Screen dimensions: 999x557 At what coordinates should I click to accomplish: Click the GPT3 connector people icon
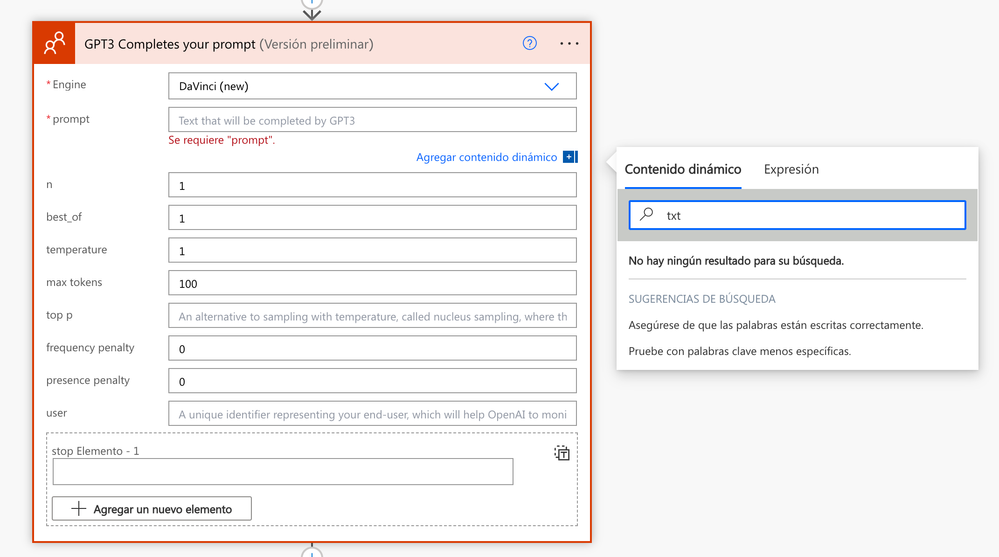pos(54,43)
